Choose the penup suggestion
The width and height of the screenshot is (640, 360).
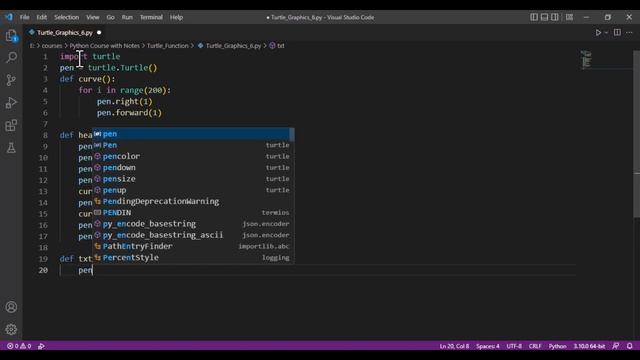tap(191, 190)
